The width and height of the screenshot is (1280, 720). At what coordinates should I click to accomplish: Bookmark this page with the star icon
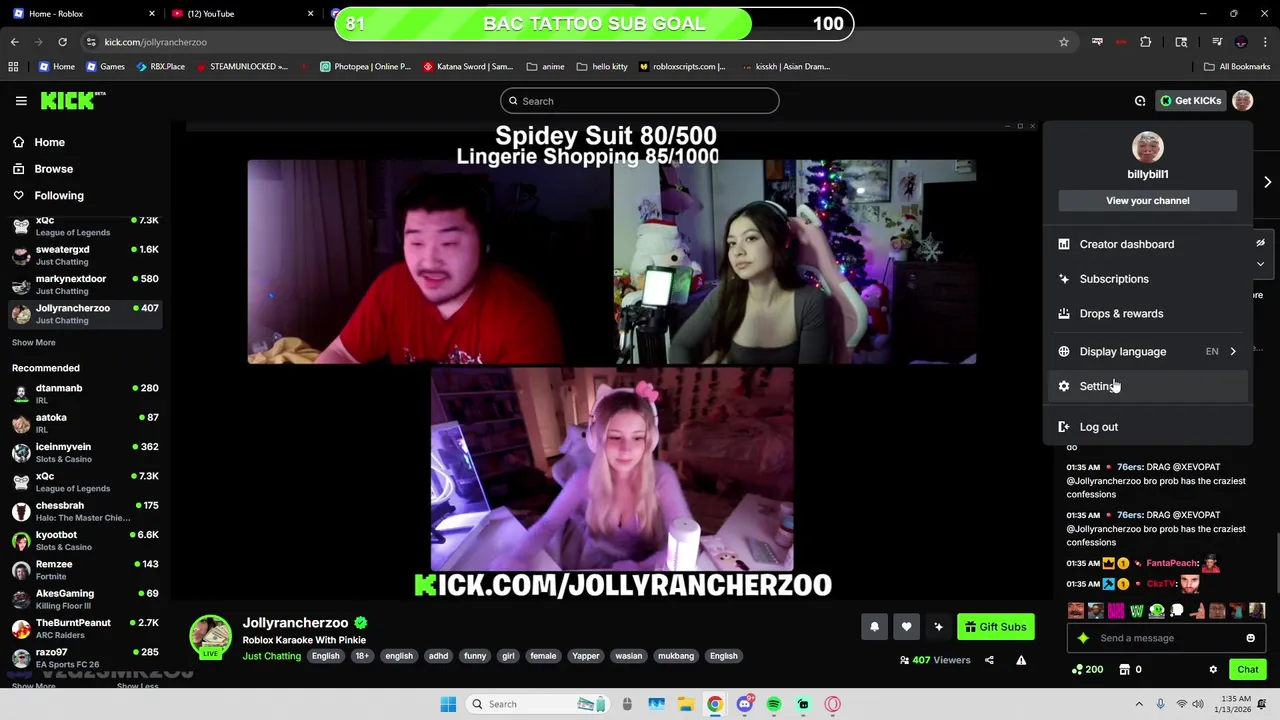click(1064, 42)
